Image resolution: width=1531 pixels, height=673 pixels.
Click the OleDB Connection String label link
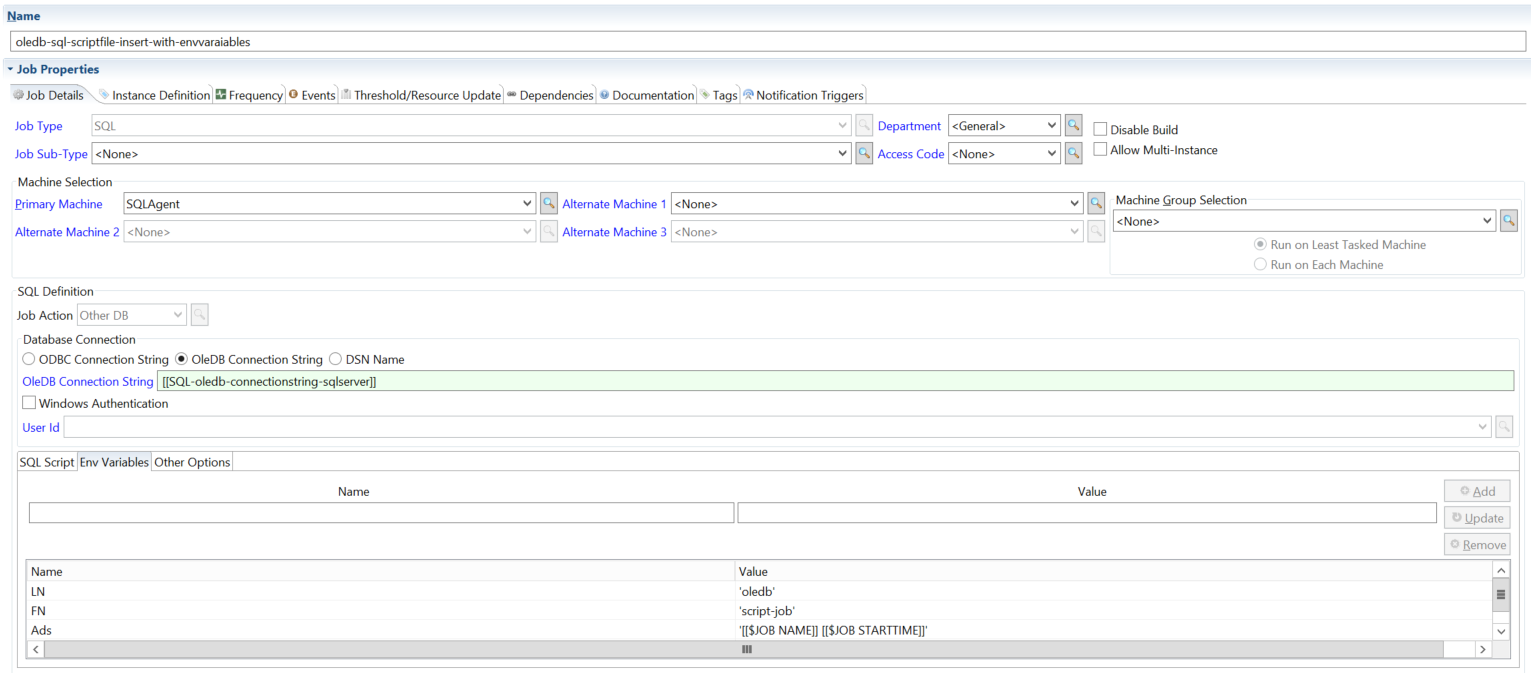(88, 381)
